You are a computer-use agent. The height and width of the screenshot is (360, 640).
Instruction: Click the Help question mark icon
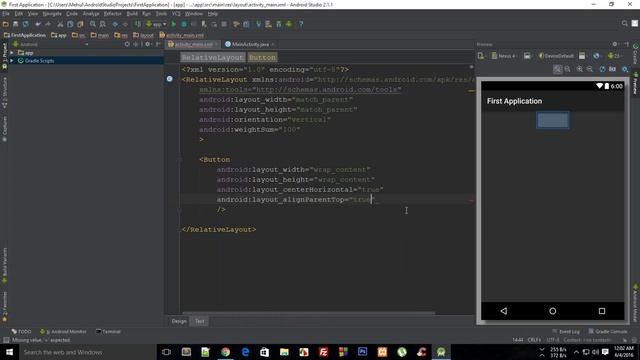point(301,24)
